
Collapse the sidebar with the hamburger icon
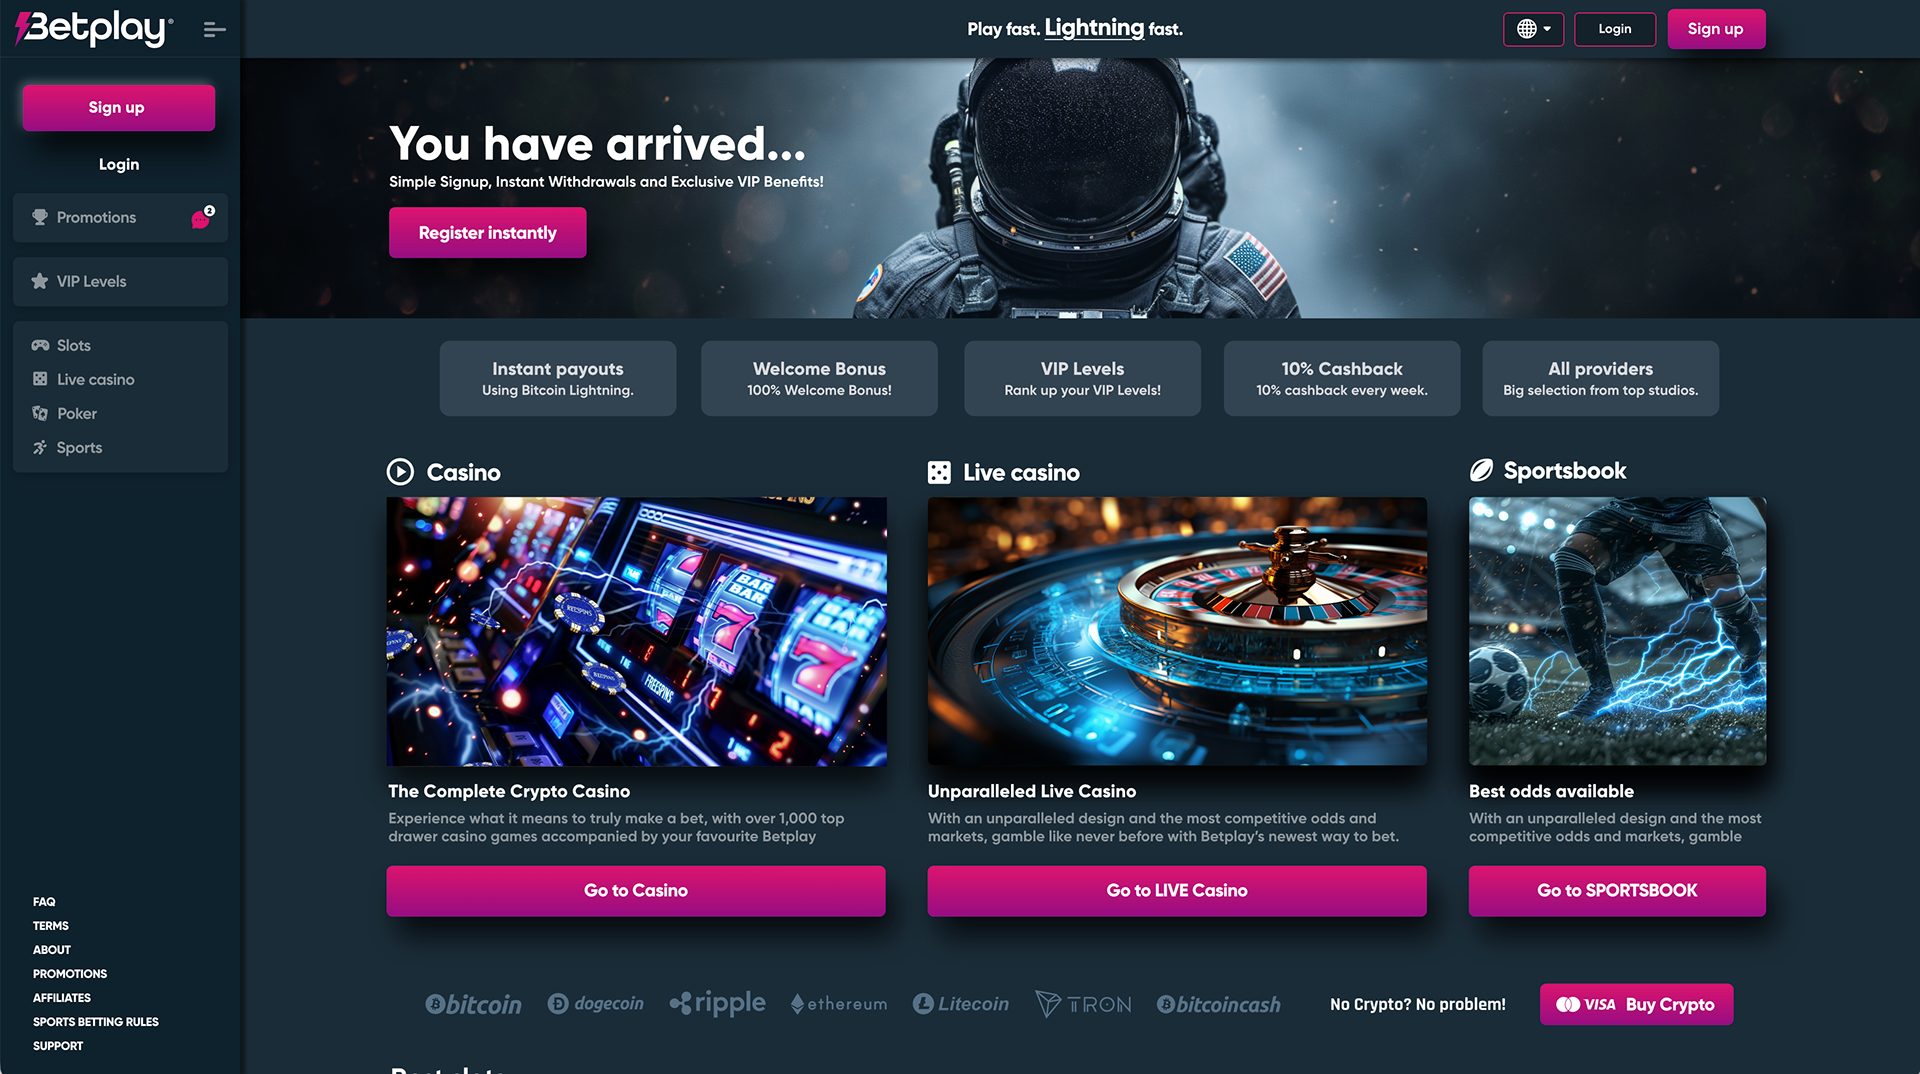click(214, 30)
